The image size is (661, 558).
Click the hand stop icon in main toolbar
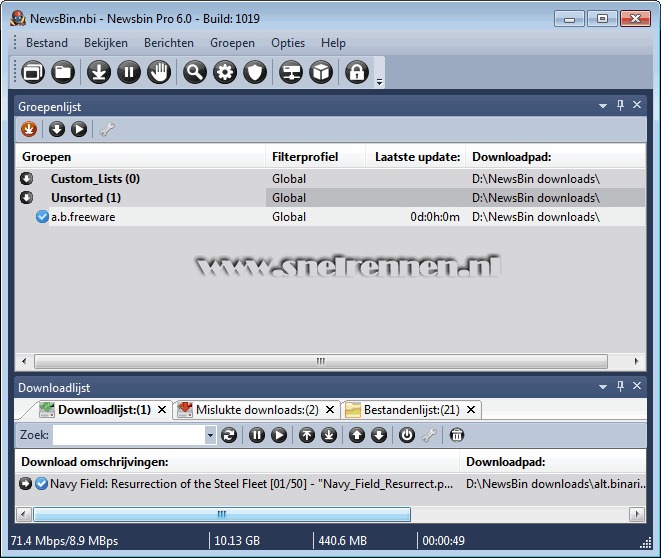pyautogui.click(x=159, y=72)
